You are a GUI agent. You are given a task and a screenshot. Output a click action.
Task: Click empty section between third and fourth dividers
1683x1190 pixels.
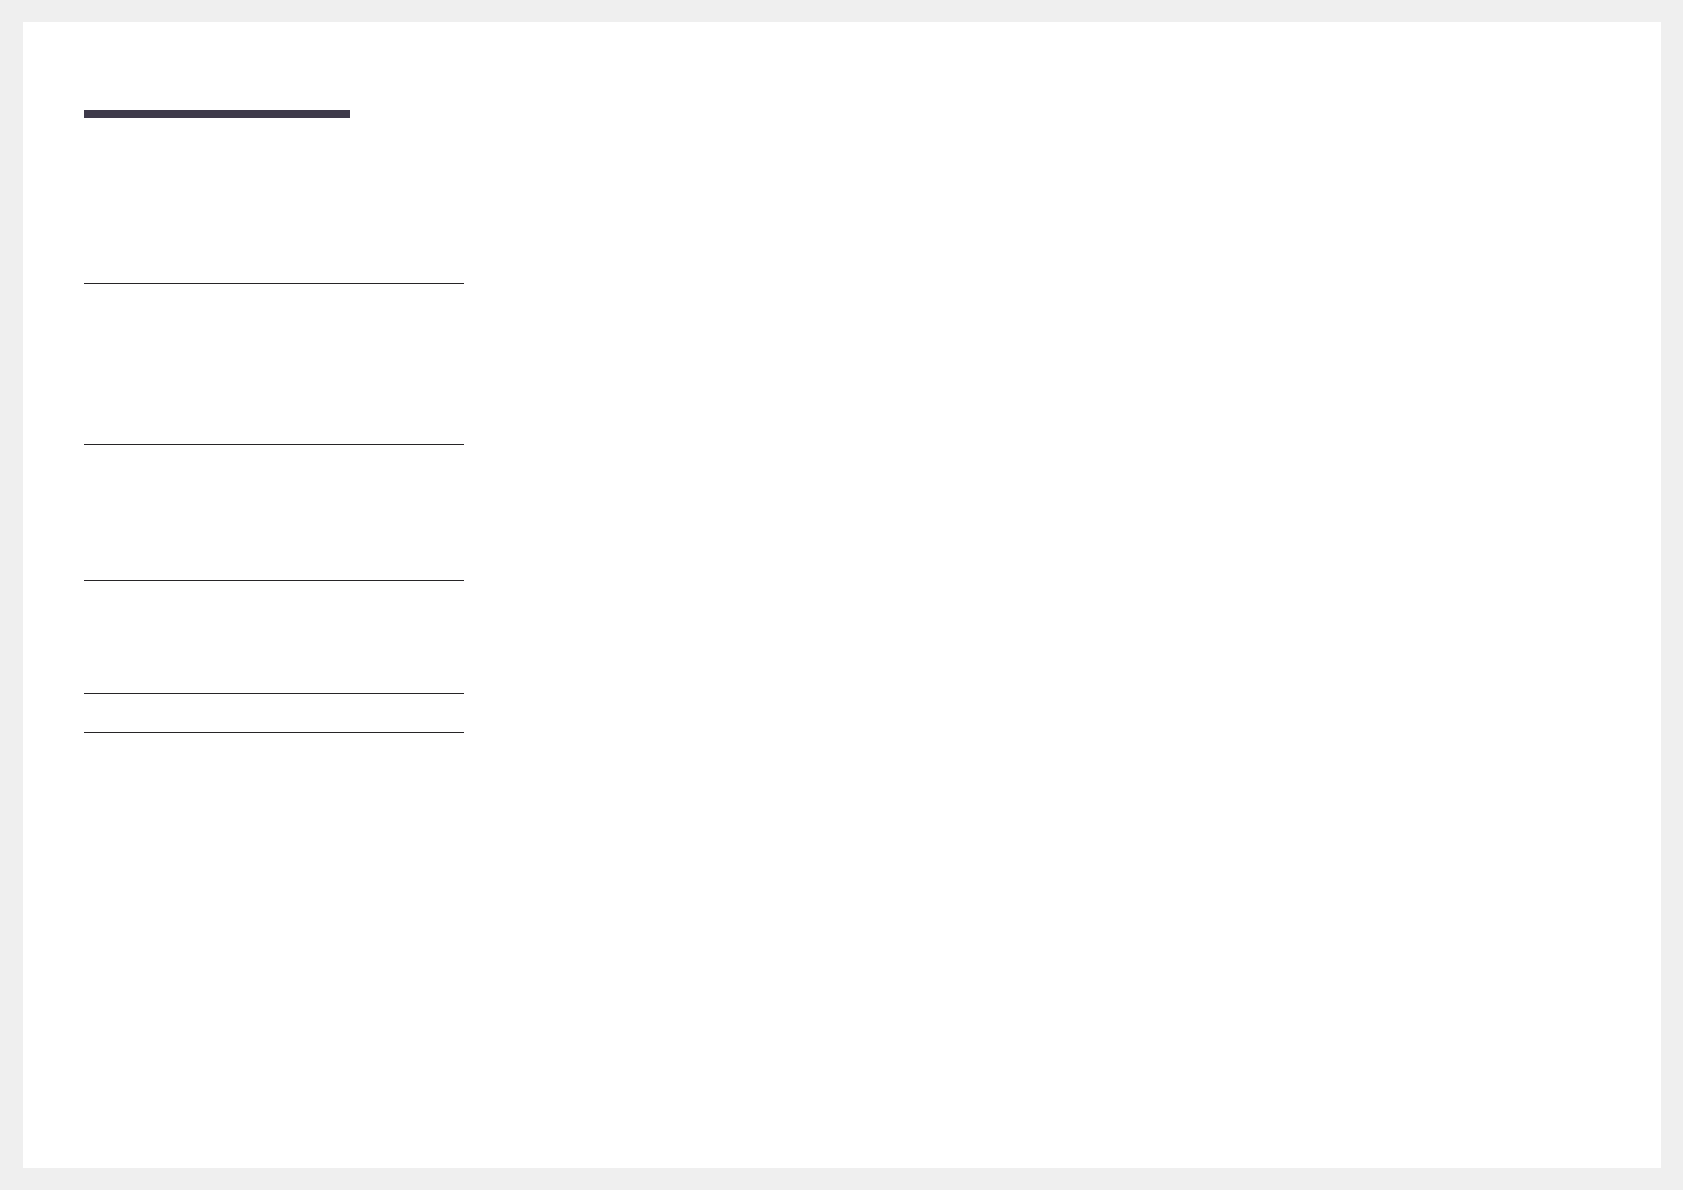coord(274,637)
